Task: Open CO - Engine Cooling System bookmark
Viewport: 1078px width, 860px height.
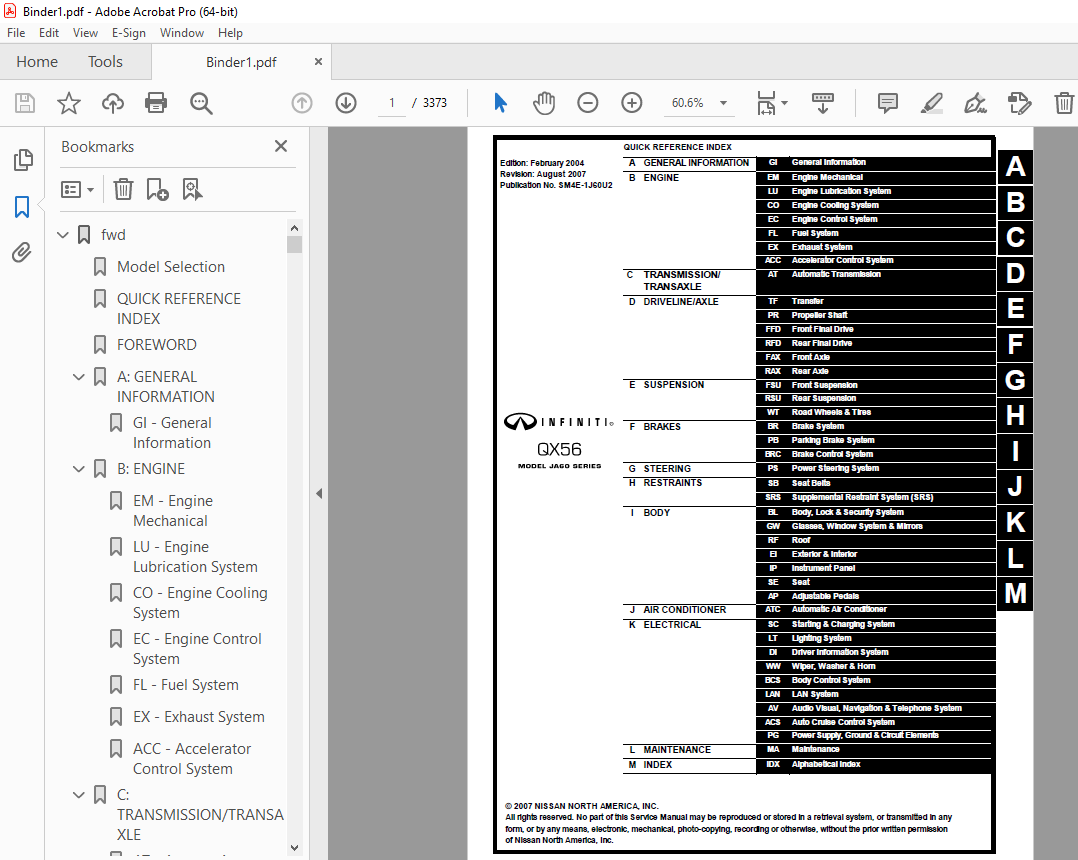Action: click(200, 603)
